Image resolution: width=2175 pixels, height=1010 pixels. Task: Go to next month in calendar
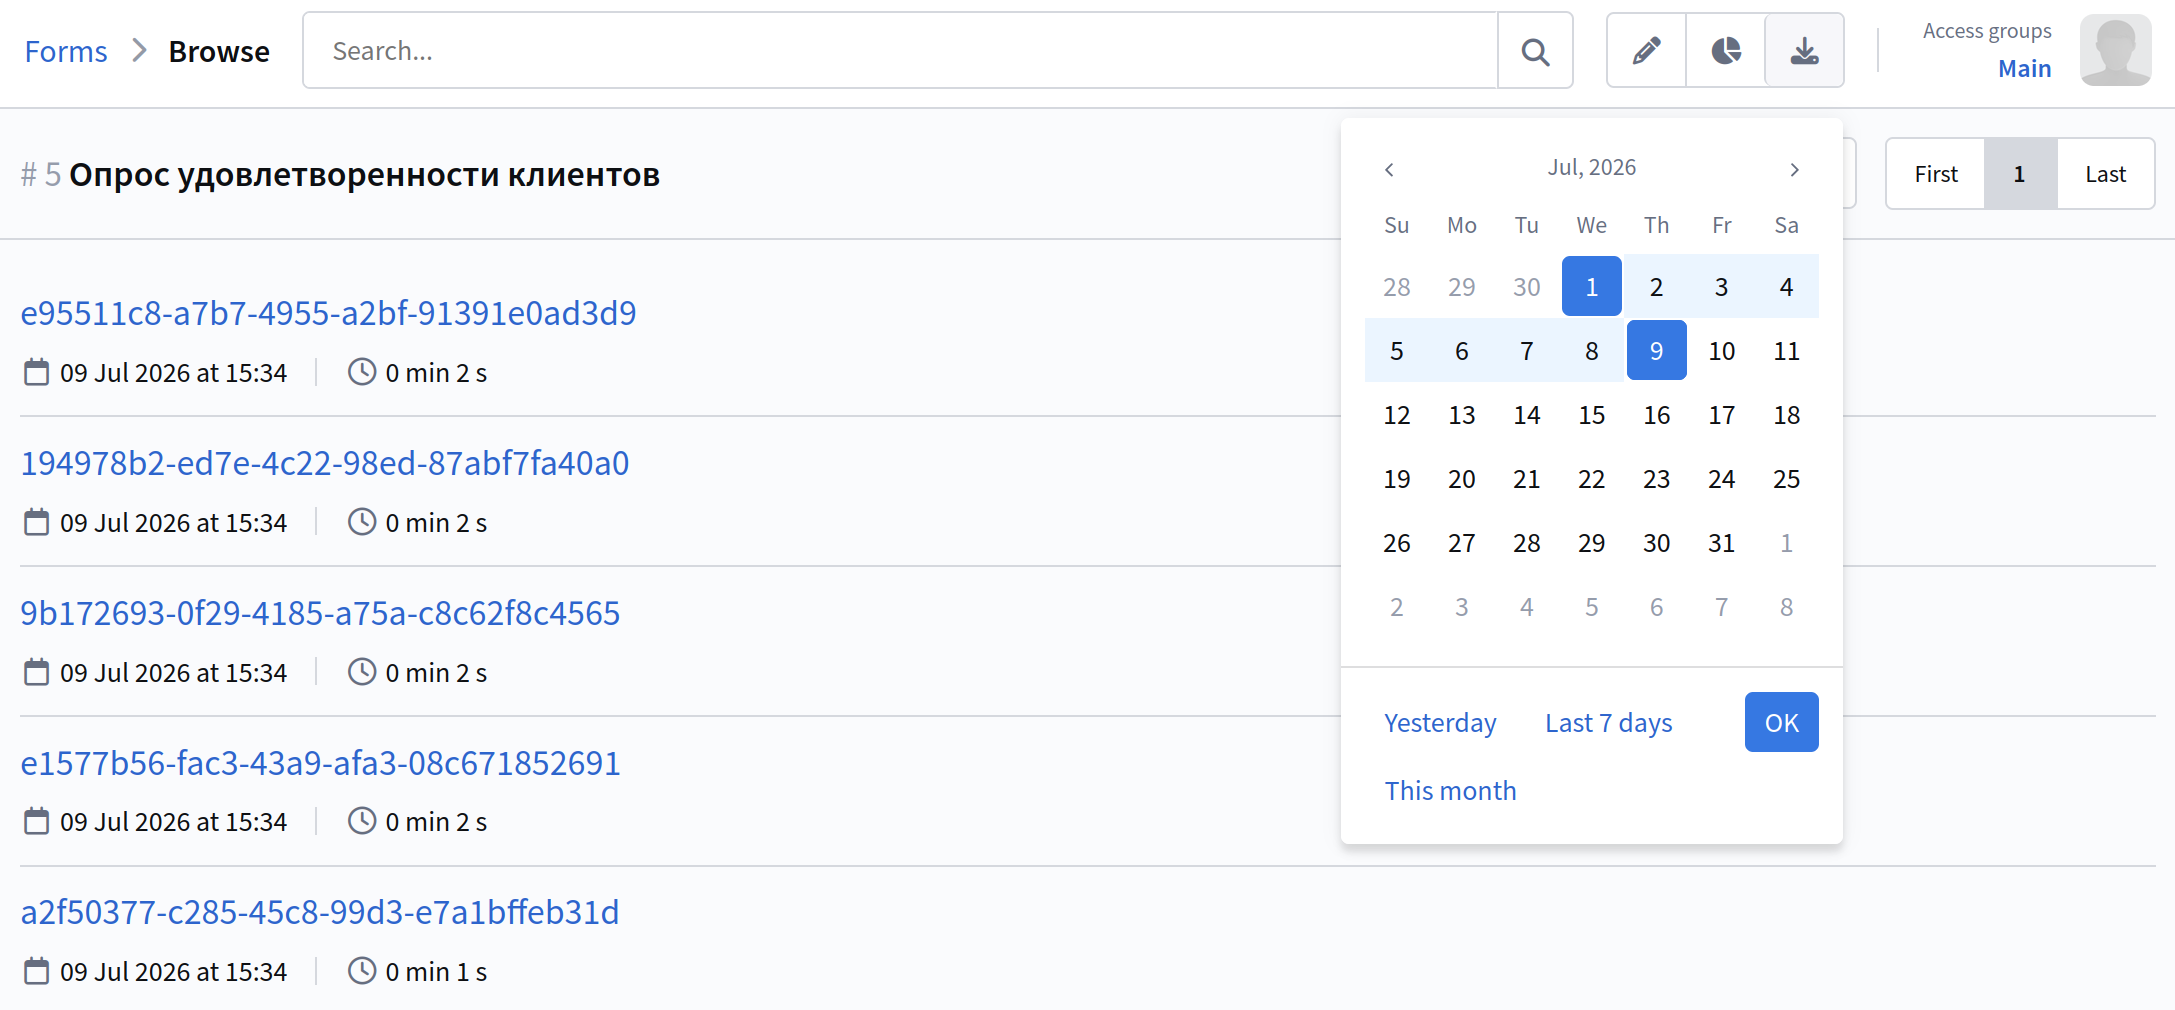1795,169
